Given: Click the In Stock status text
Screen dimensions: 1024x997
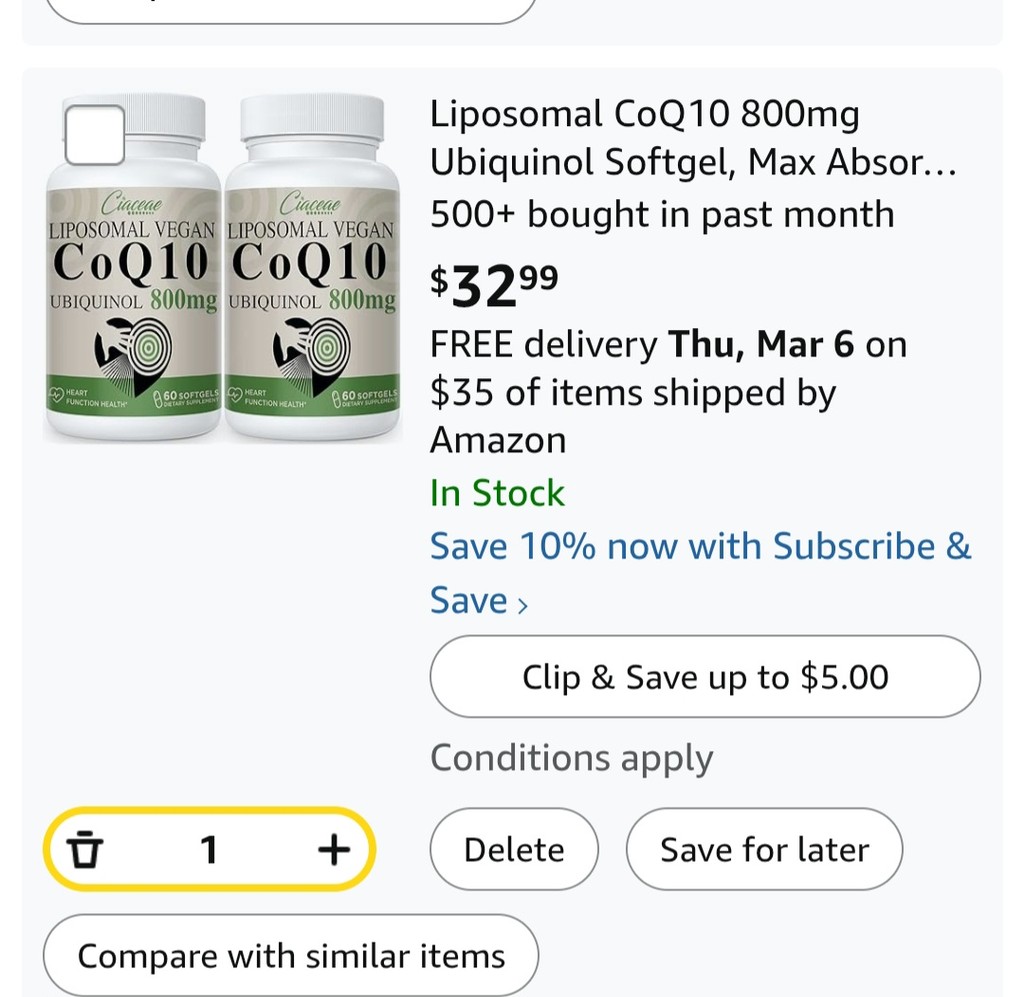Looking at the screenshot, I should click(497, 492).
